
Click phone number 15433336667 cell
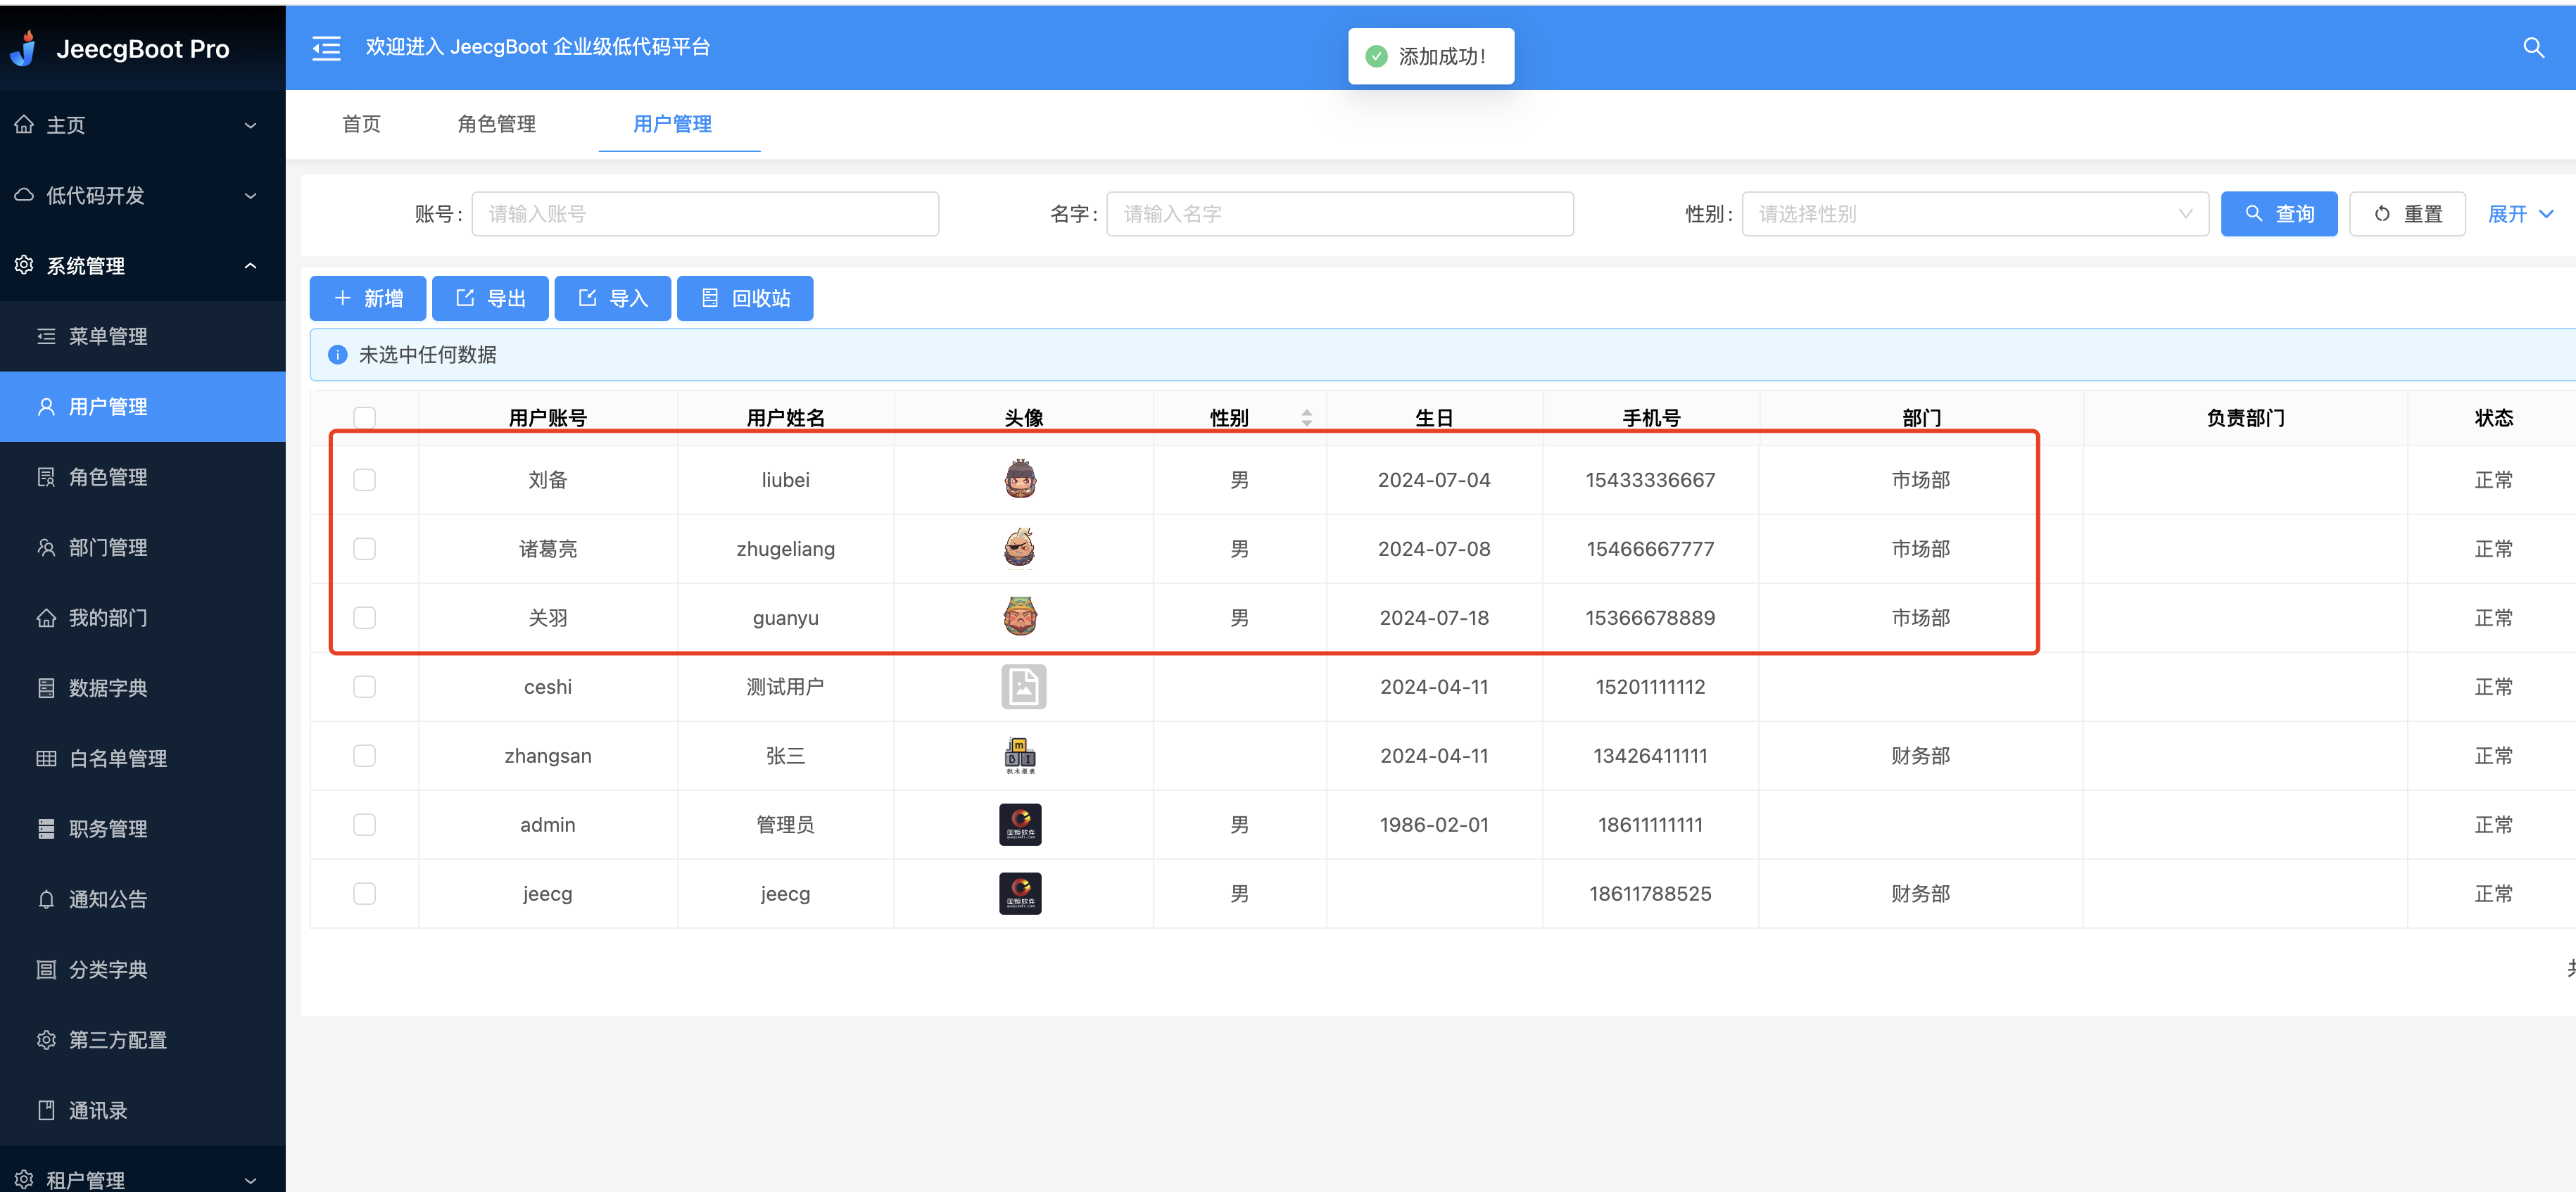point(1650,480)
